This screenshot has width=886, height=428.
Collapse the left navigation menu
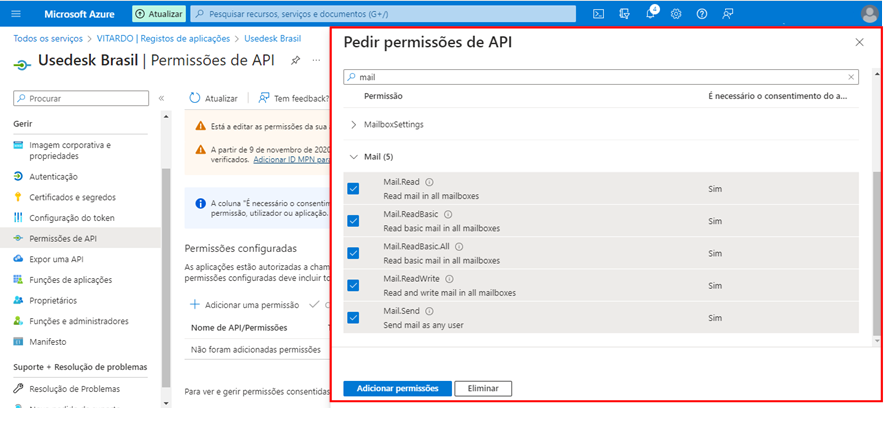click(x=161, y=98)
